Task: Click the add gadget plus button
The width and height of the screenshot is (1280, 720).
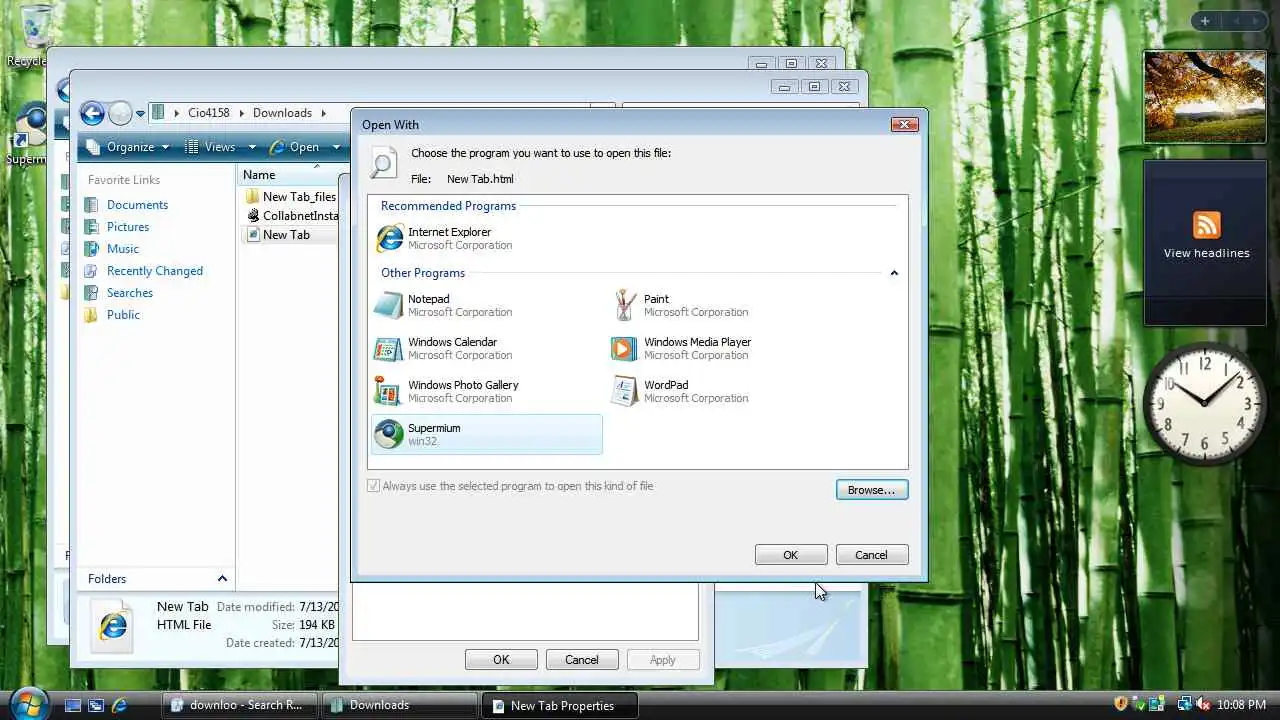Action: (1205, 21)
